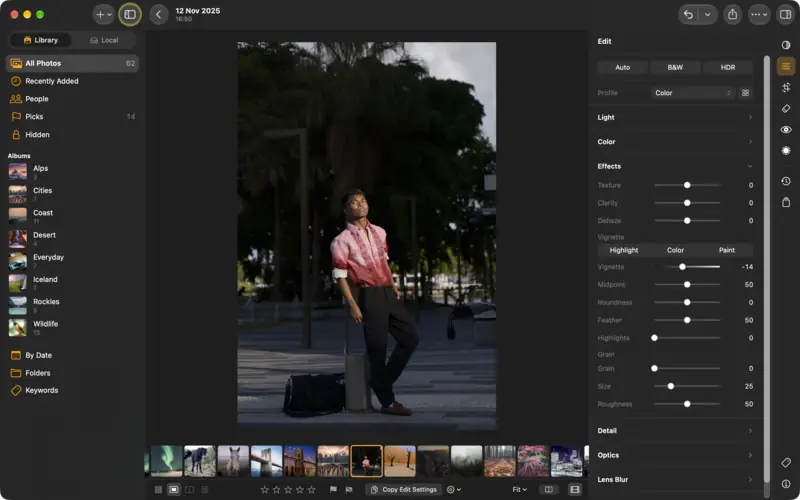
Task: Open the Profile Color dropdown
Action: [693, 93]
